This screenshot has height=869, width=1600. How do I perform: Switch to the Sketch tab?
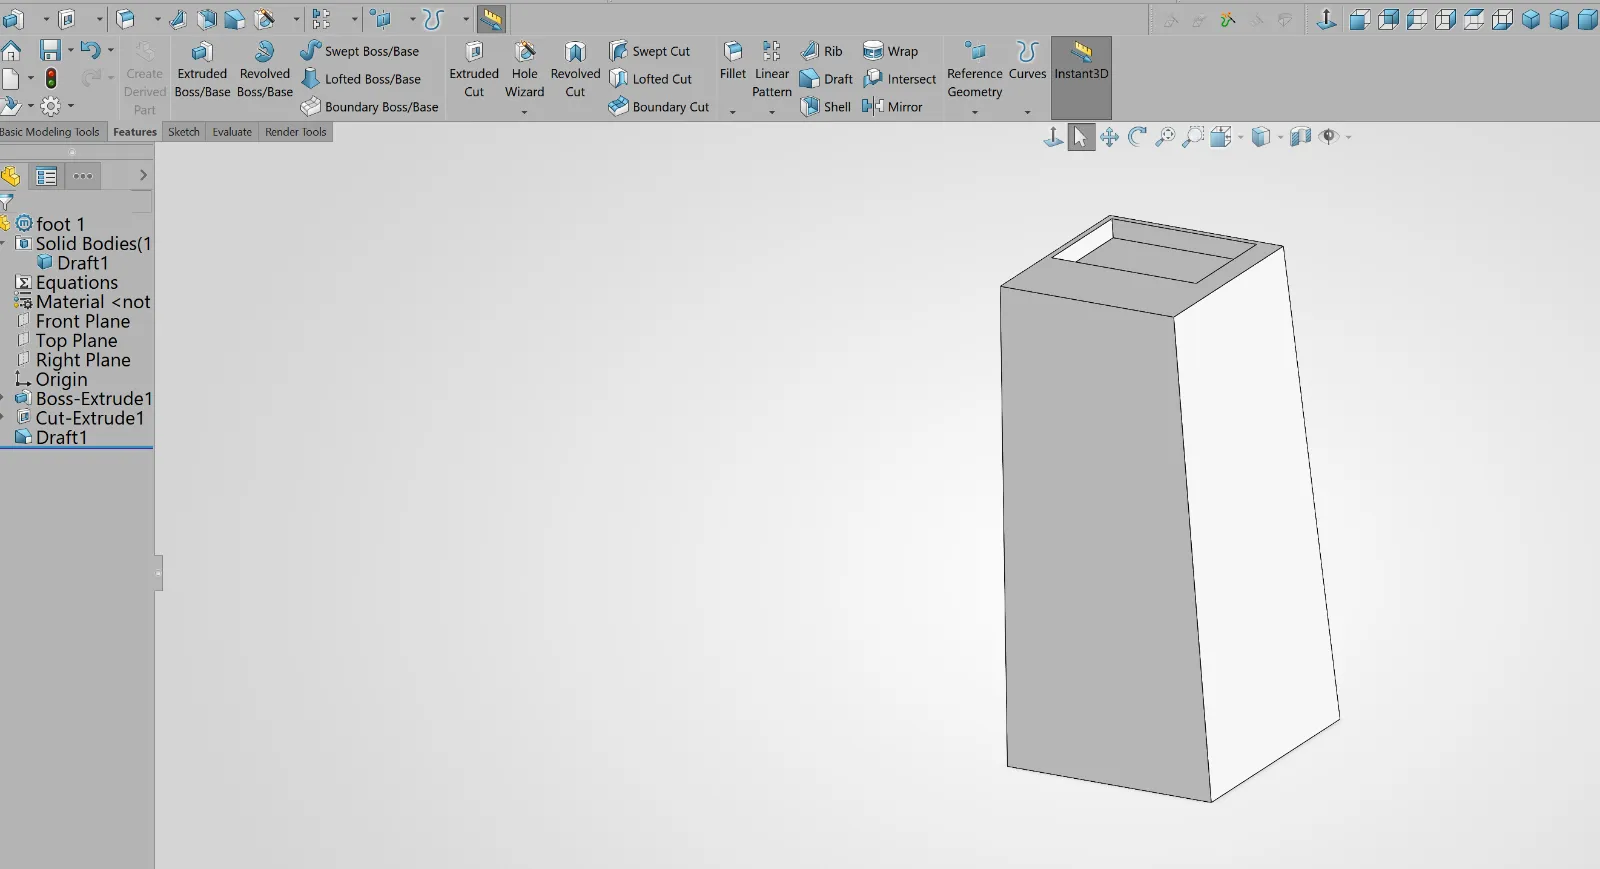point(184,132)
